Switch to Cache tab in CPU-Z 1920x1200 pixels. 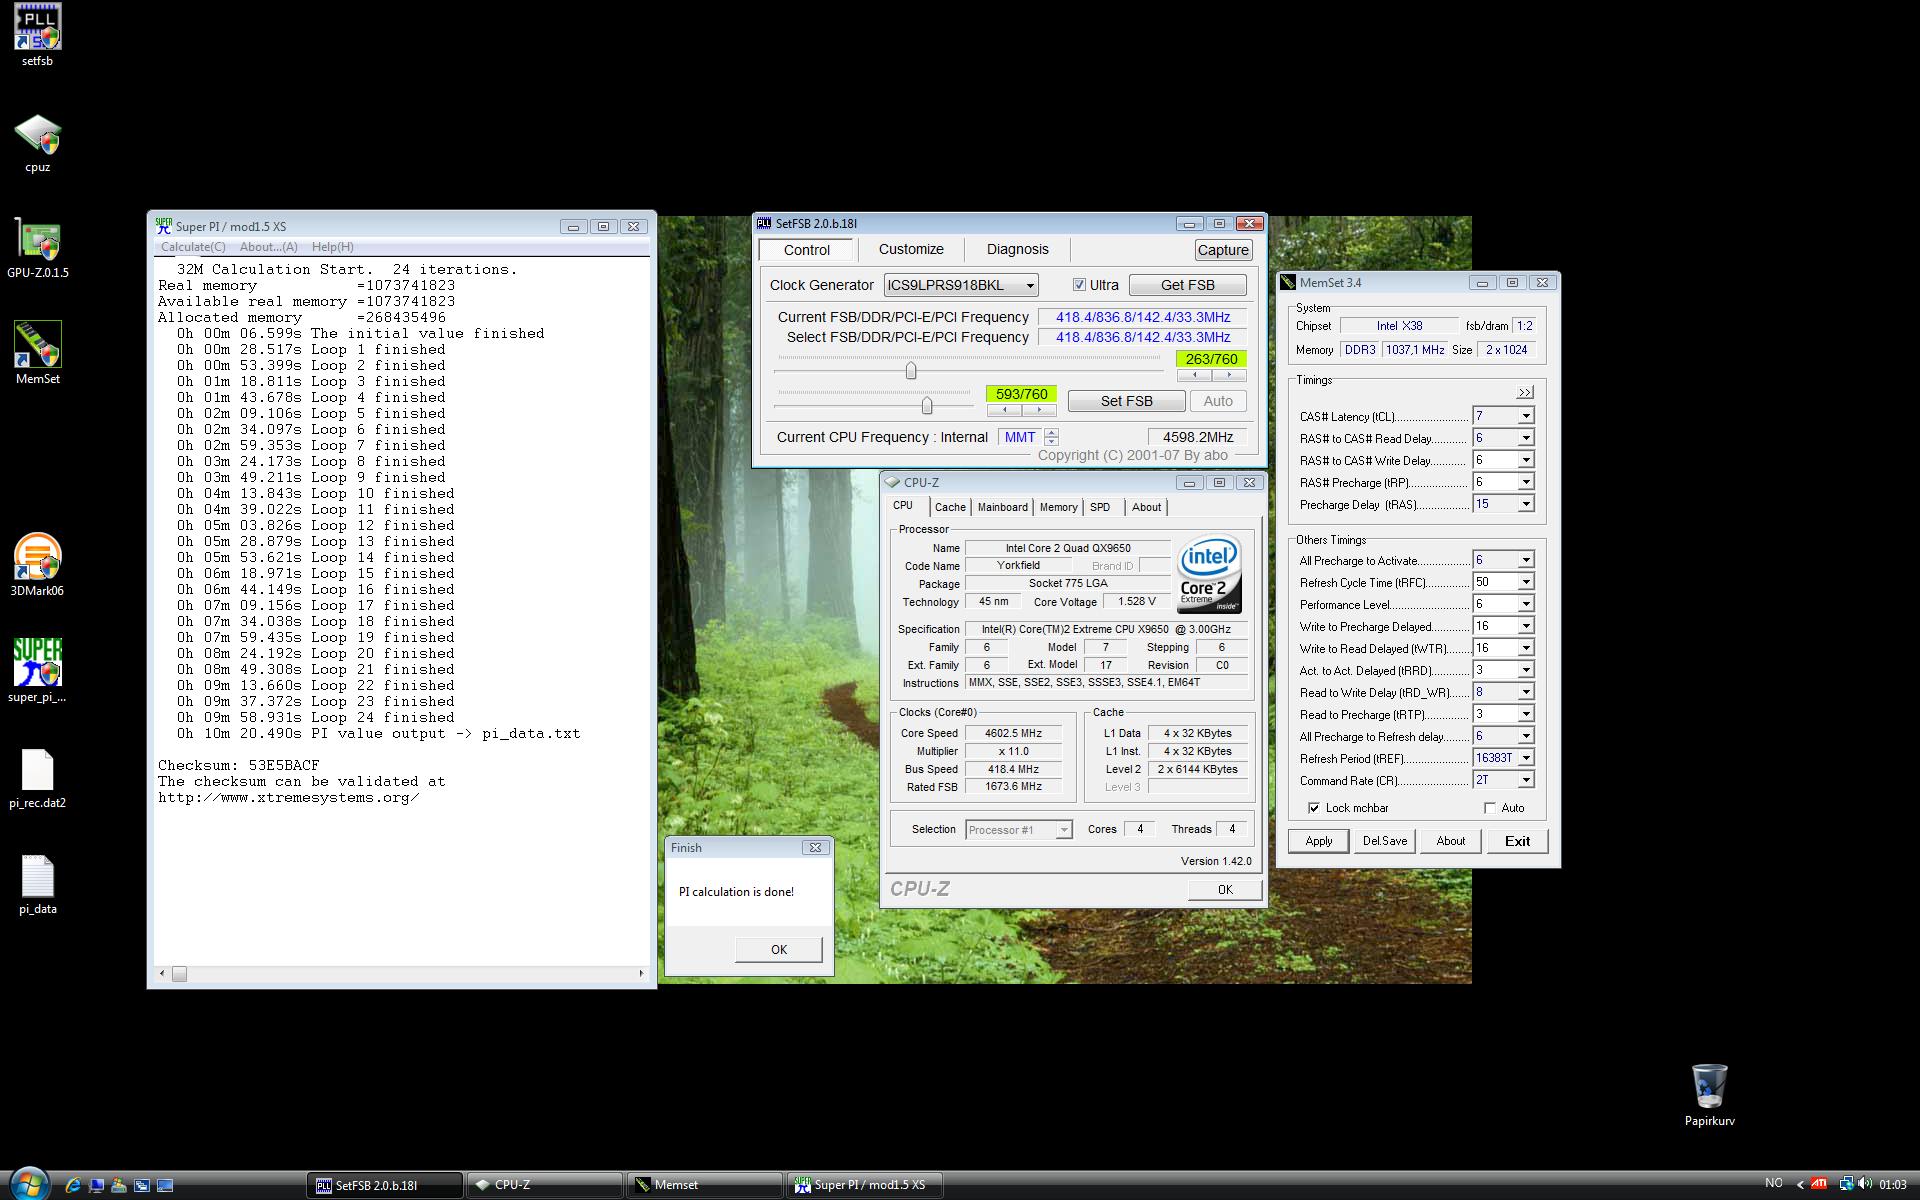pyautogui.click(x=950, y=508)
